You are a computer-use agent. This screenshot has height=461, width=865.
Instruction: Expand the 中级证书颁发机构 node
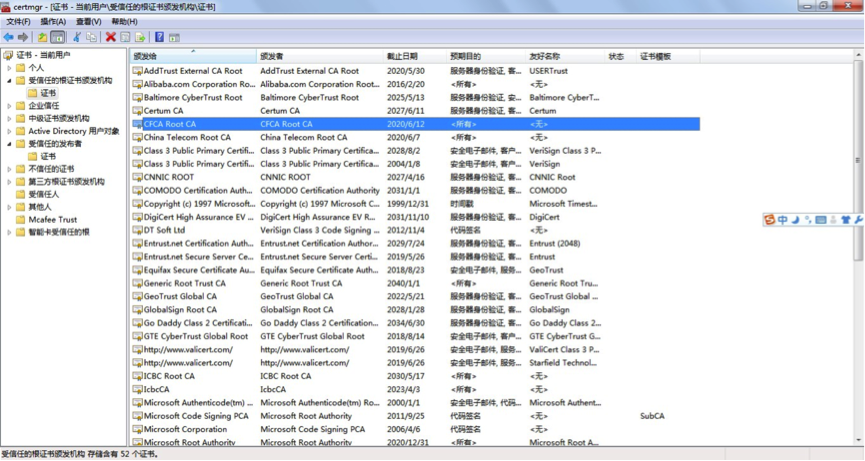(9, 119)
